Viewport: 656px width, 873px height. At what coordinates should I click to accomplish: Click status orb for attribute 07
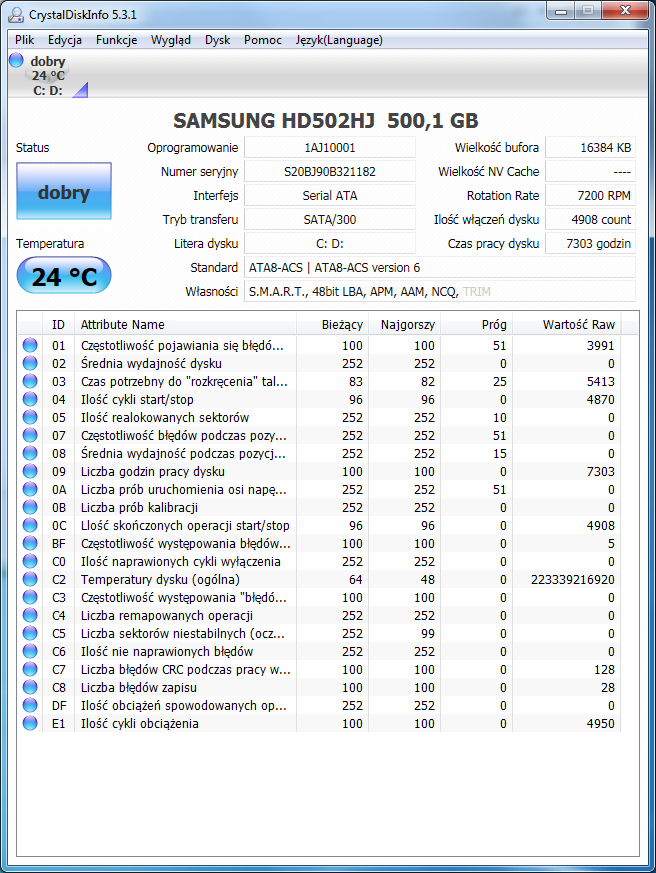click(x=30, y=435)
